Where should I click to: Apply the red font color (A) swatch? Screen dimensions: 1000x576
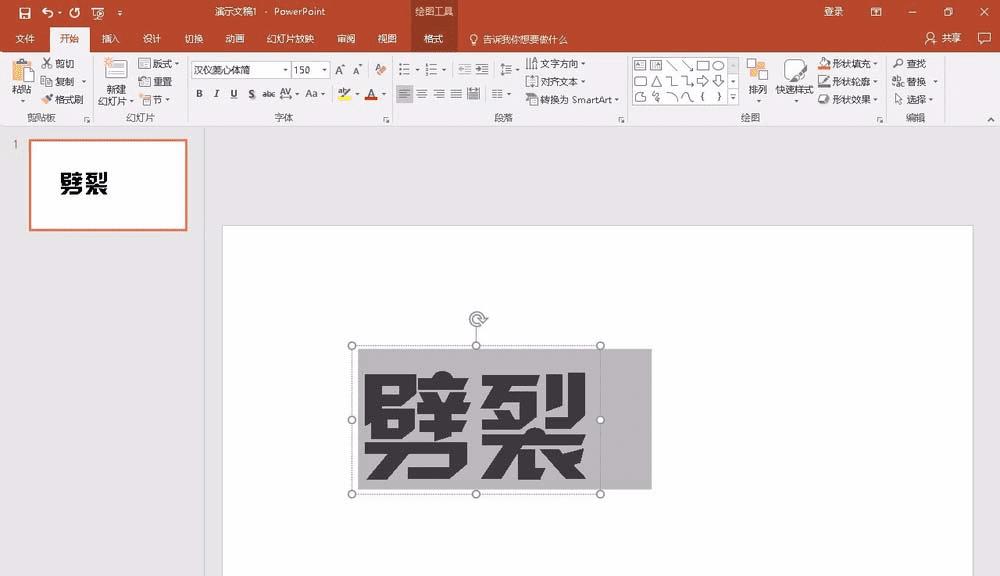pyautogui.click(x=371, y=94)
